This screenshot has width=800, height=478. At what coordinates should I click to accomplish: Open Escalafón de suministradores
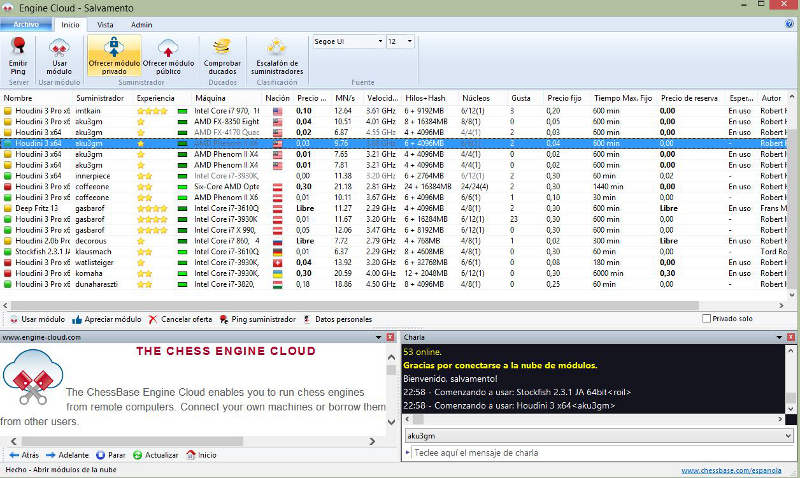(x=277, y=56)
